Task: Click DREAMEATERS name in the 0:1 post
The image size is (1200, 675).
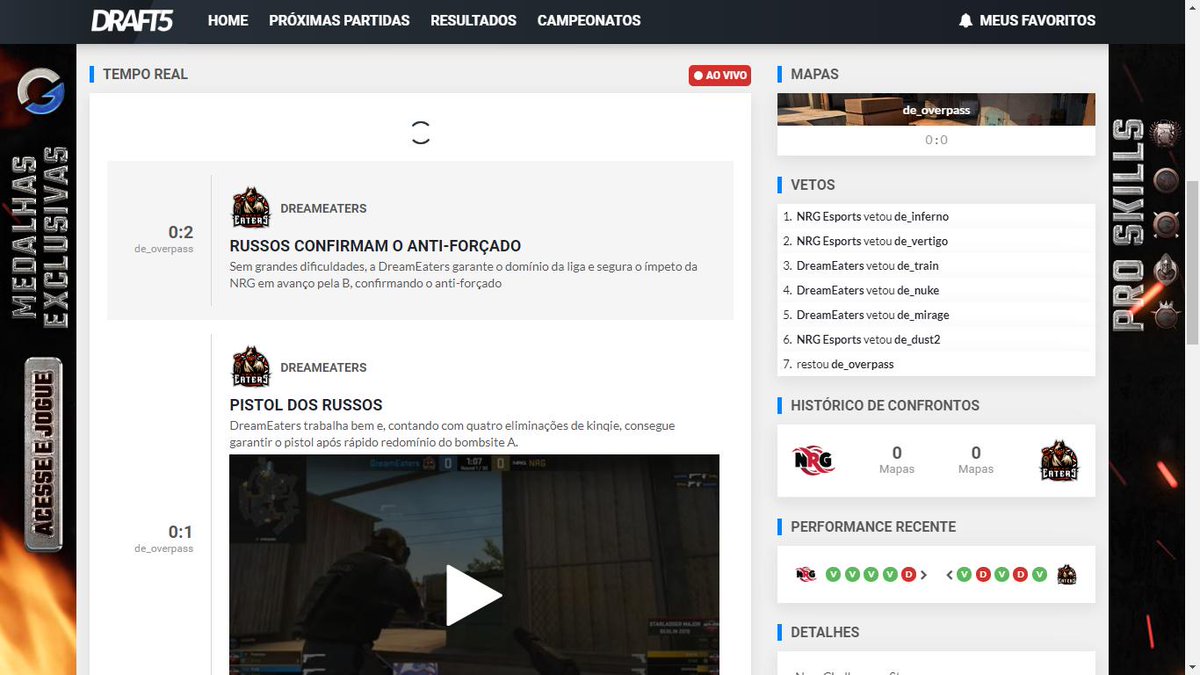Action: point(323,367)
